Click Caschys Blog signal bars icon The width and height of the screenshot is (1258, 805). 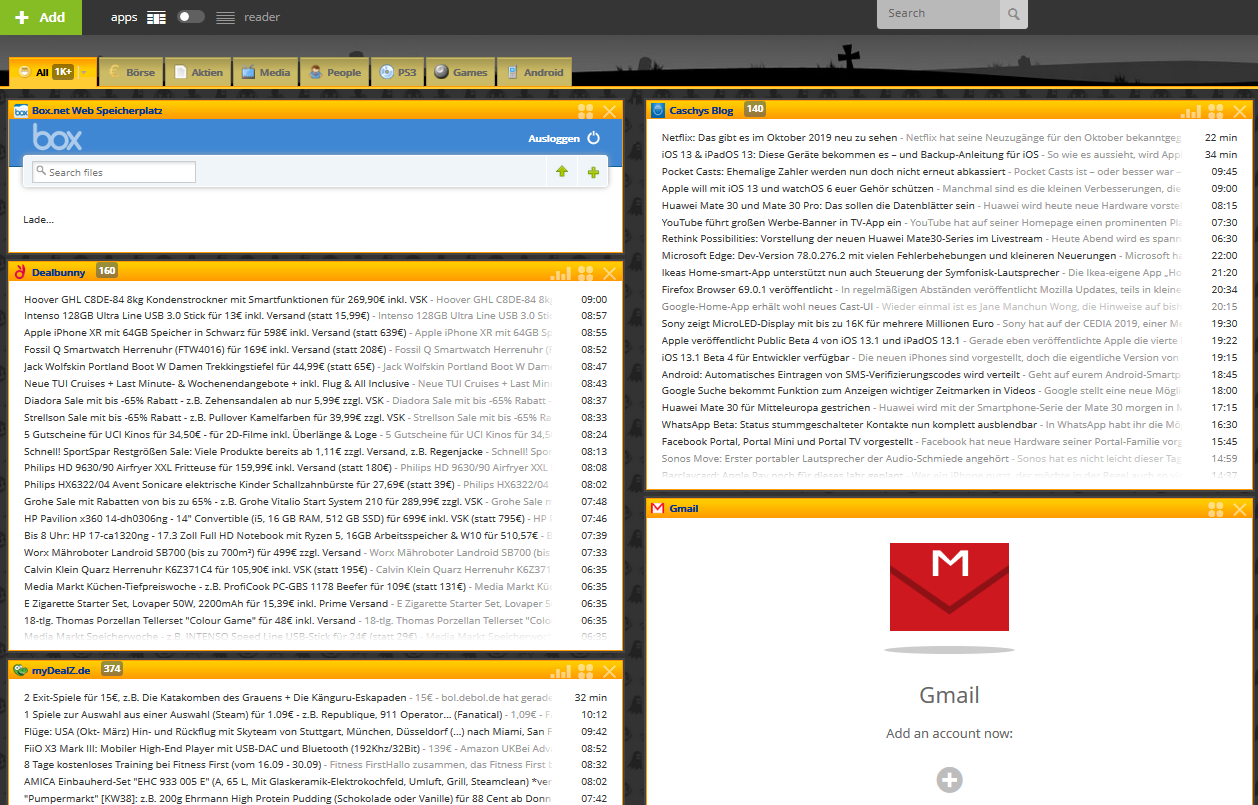1191,111
